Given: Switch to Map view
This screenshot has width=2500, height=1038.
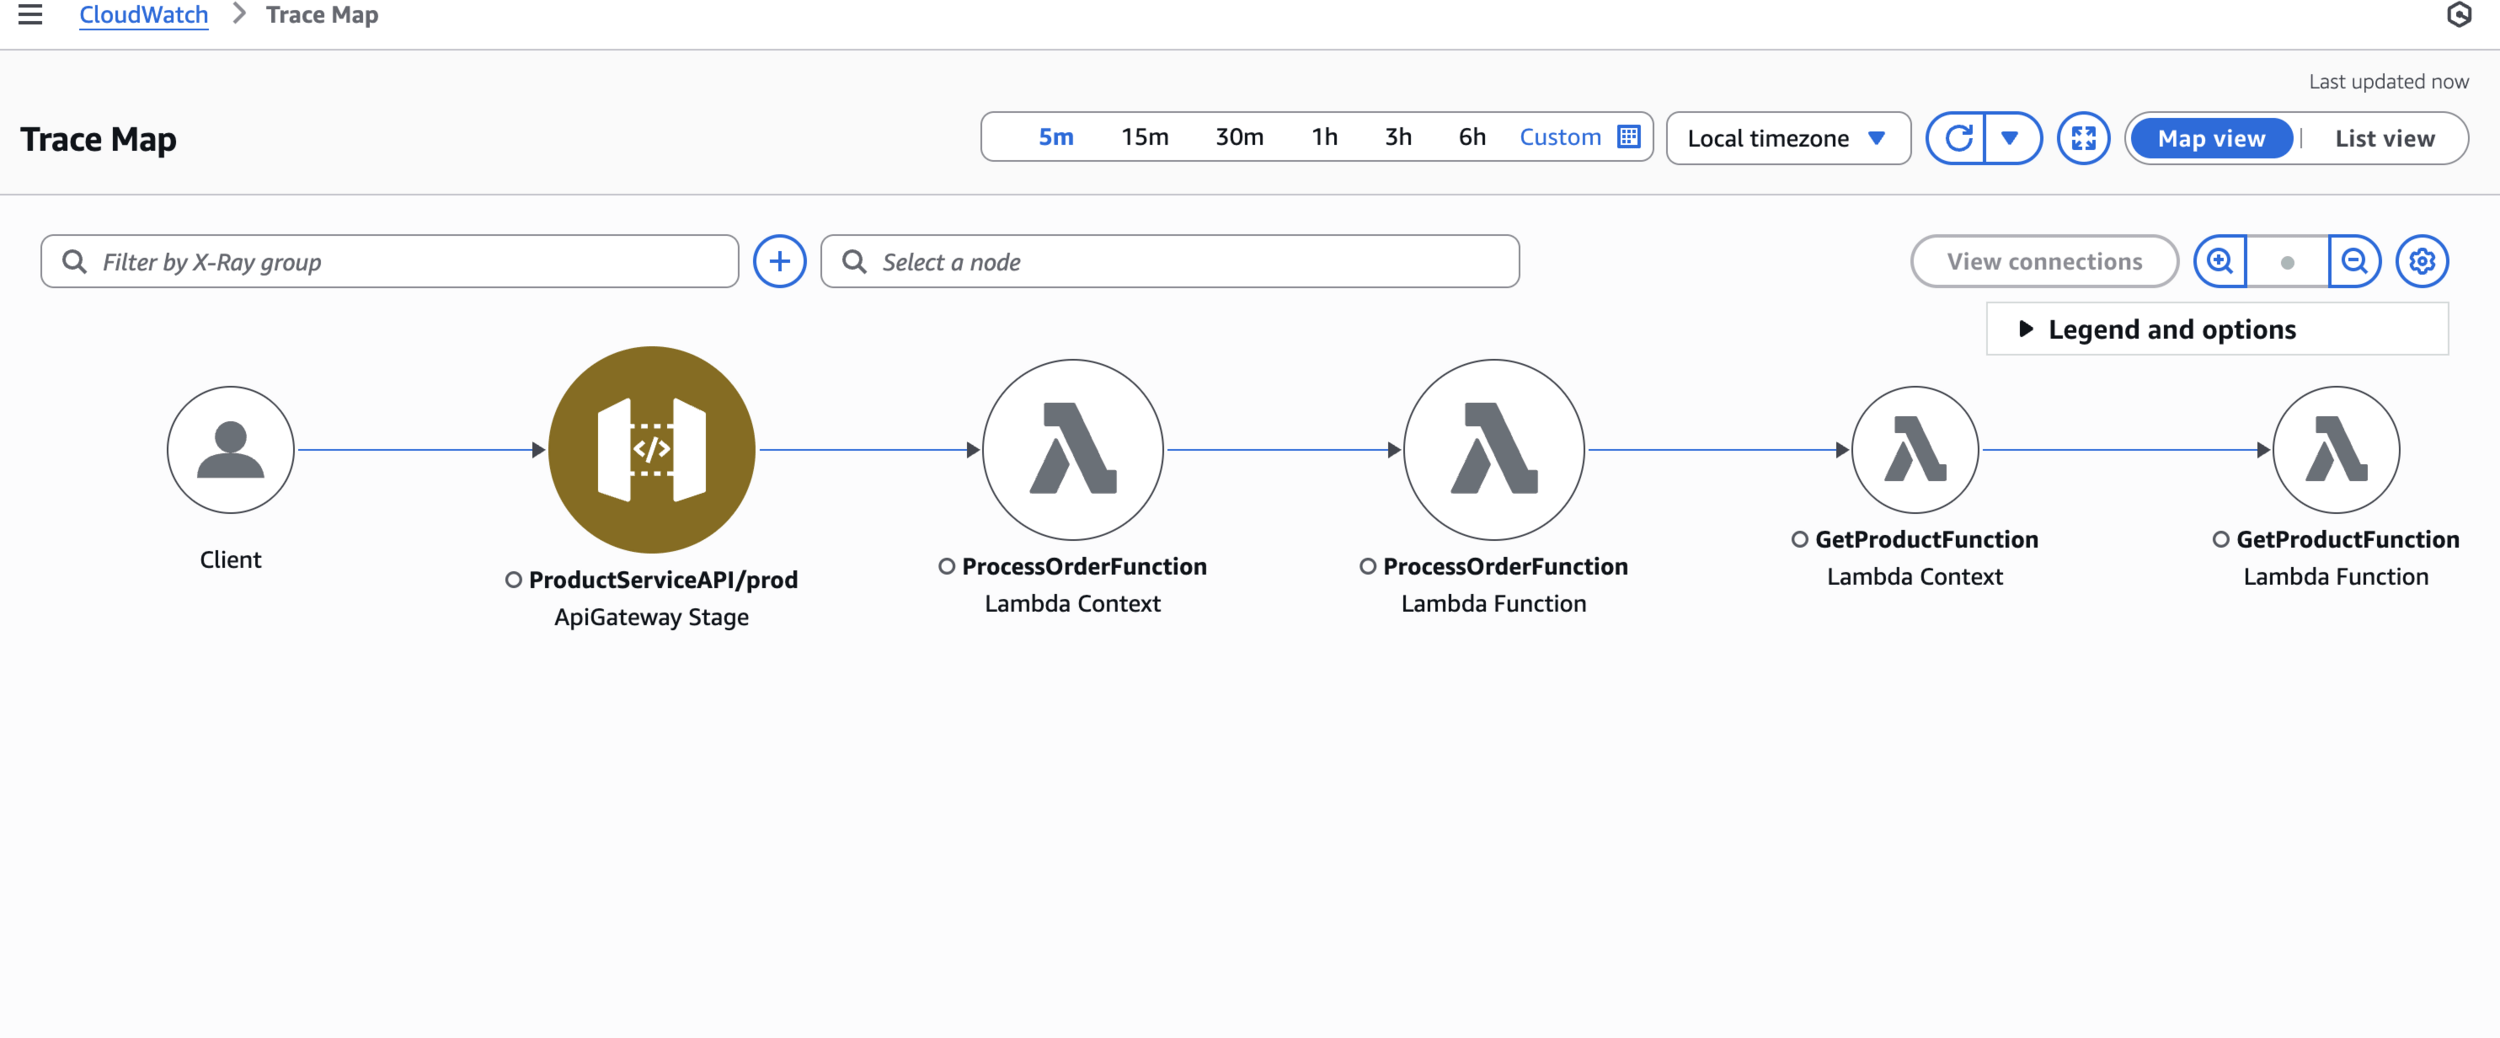Looking at the screenshot, I should coord(2211,138).
